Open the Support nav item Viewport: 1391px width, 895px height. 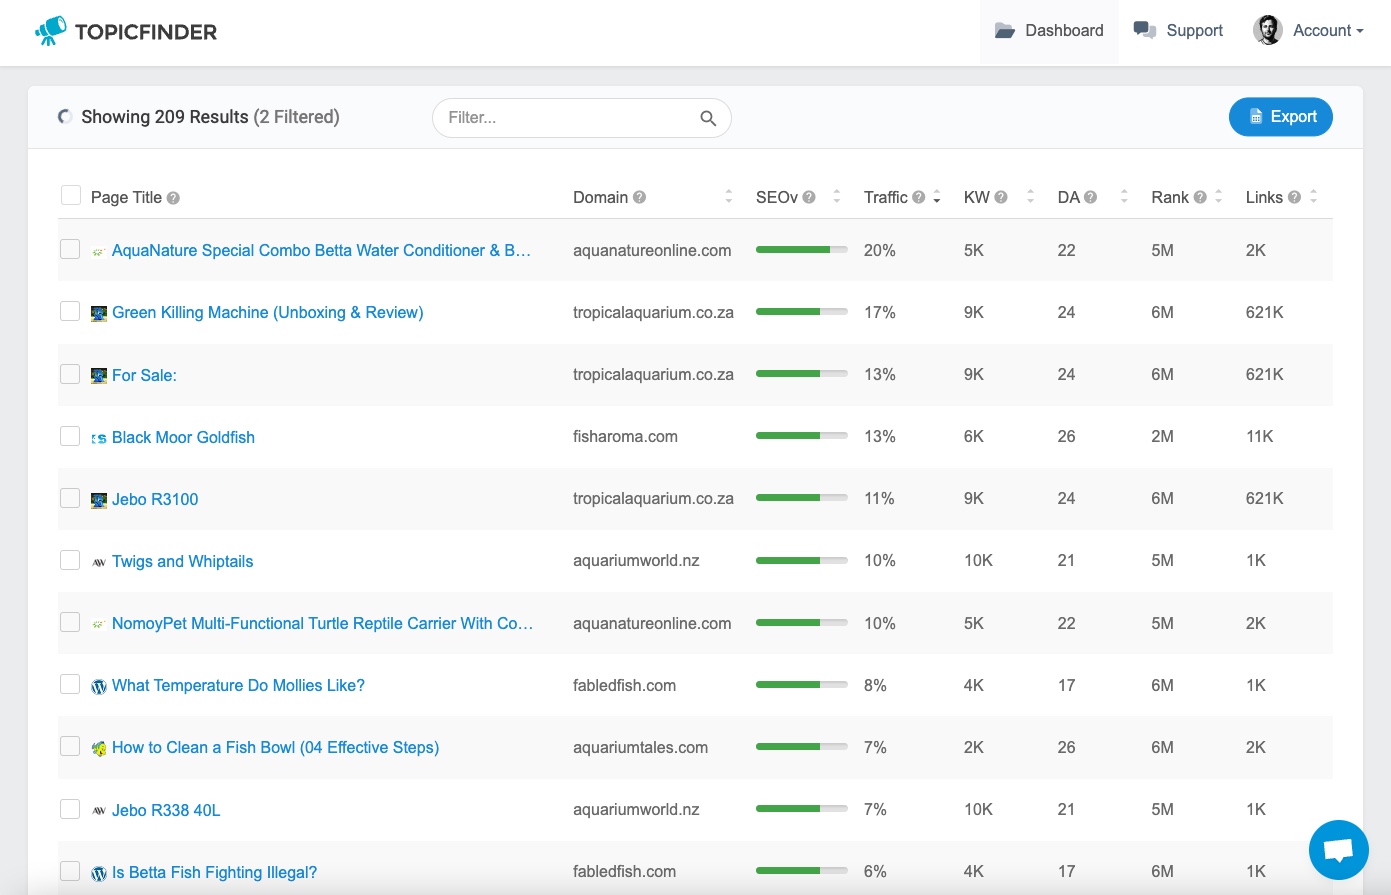[1178, 31]
